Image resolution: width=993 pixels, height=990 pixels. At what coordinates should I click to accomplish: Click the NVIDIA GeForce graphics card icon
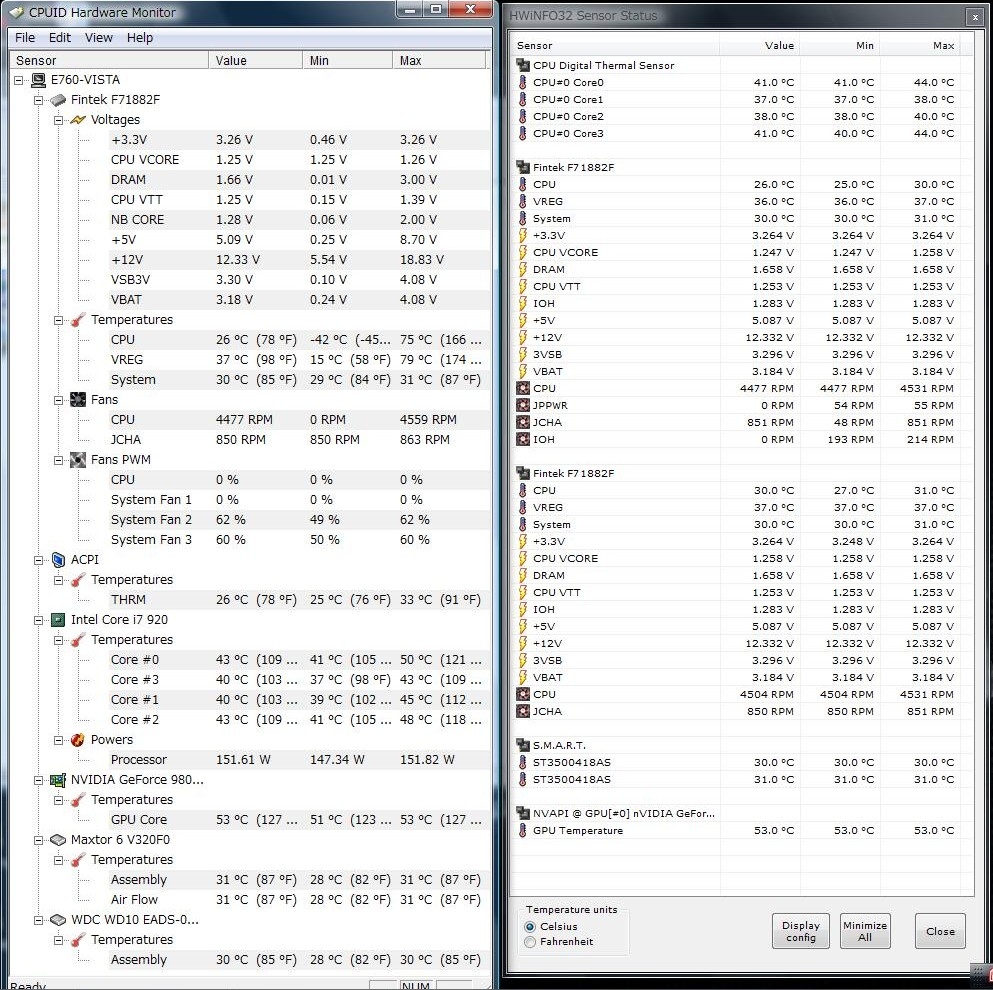click(58, 780)
